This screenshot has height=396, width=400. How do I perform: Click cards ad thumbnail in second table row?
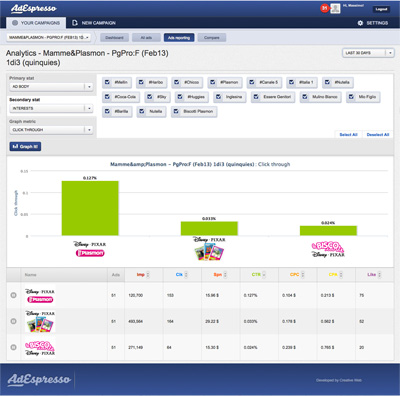coord(40,321)
